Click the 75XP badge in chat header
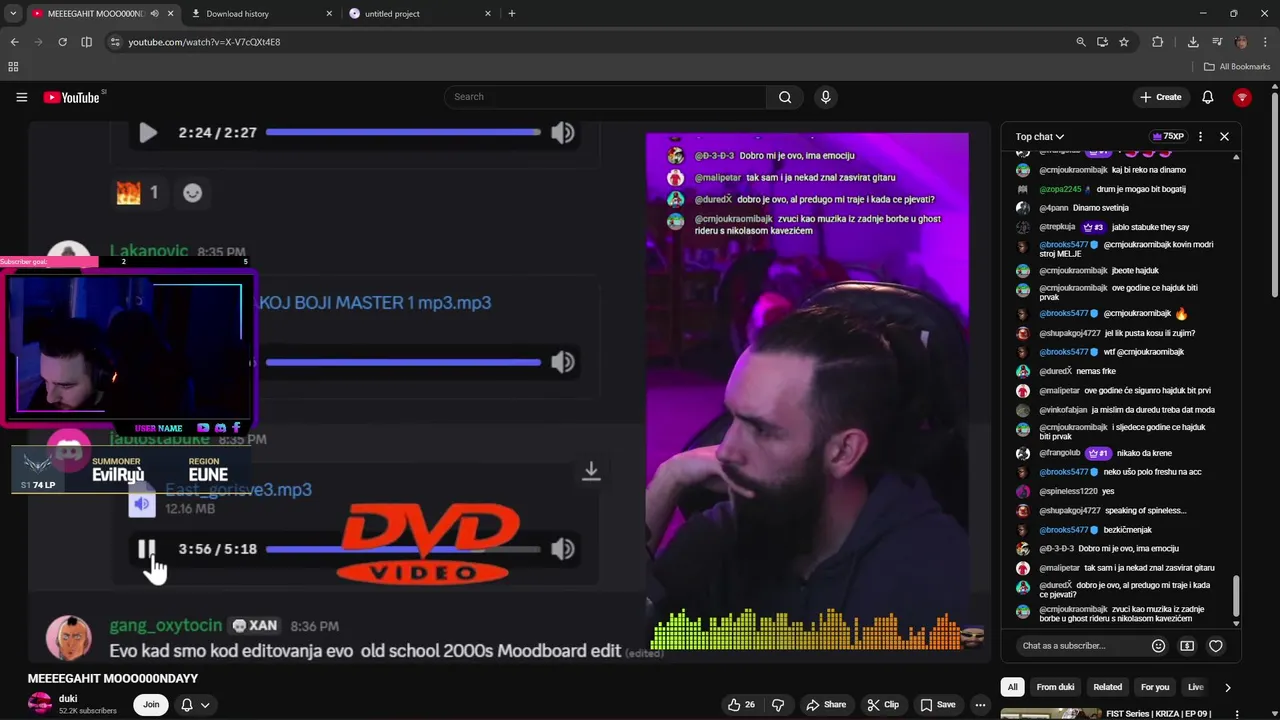Image resolution: width=1280 pixels, height=720 pixels. (1168, 137)
